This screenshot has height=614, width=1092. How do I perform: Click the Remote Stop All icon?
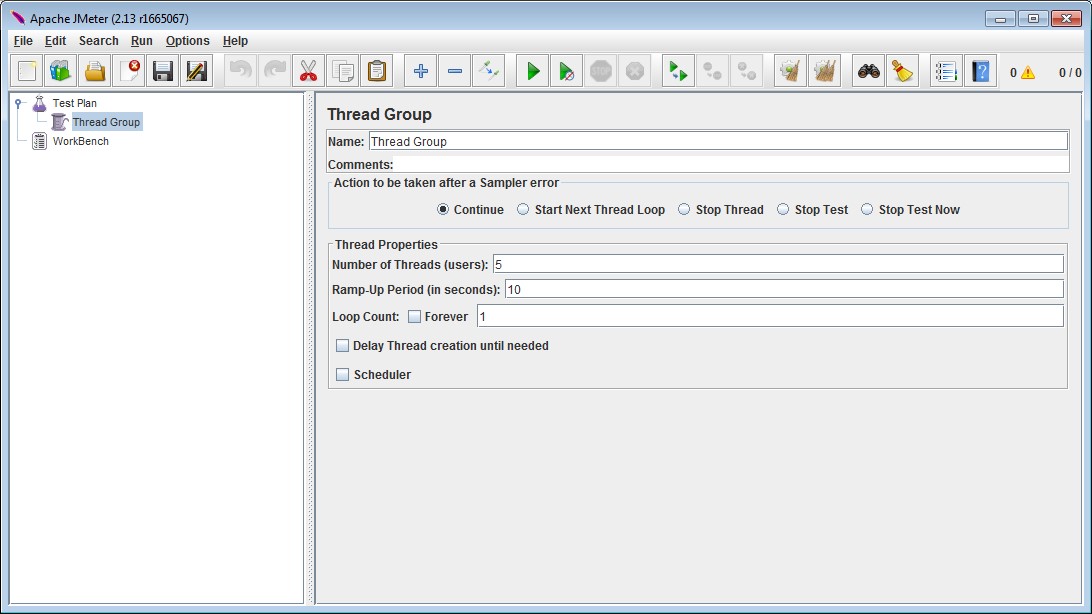[712, 71]
